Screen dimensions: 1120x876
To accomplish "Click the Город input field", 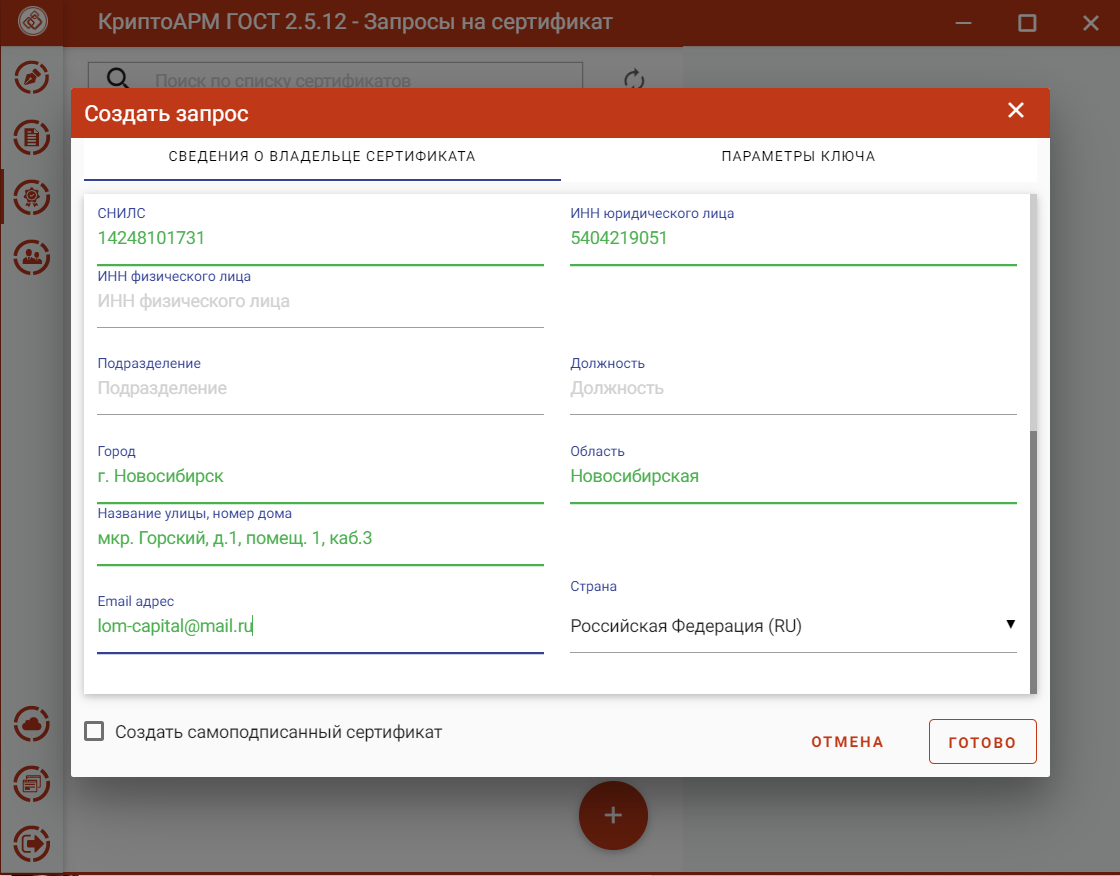I will (x=320, y=477).
